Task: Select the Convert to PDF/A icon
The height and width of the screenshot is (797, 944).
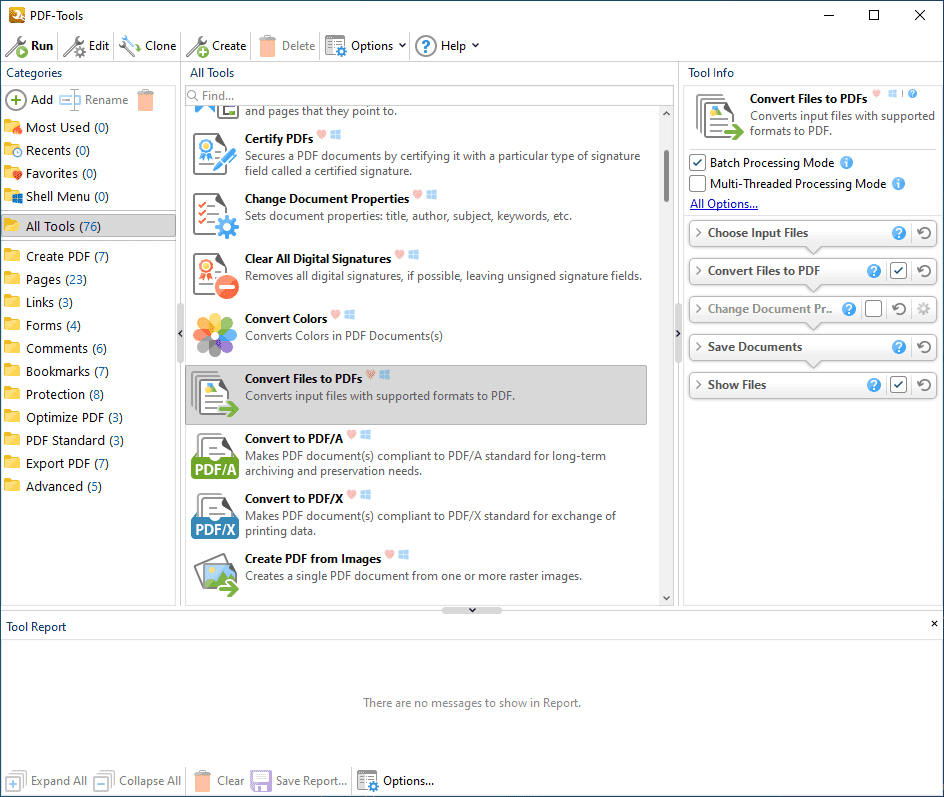Action: click(215, 455)
